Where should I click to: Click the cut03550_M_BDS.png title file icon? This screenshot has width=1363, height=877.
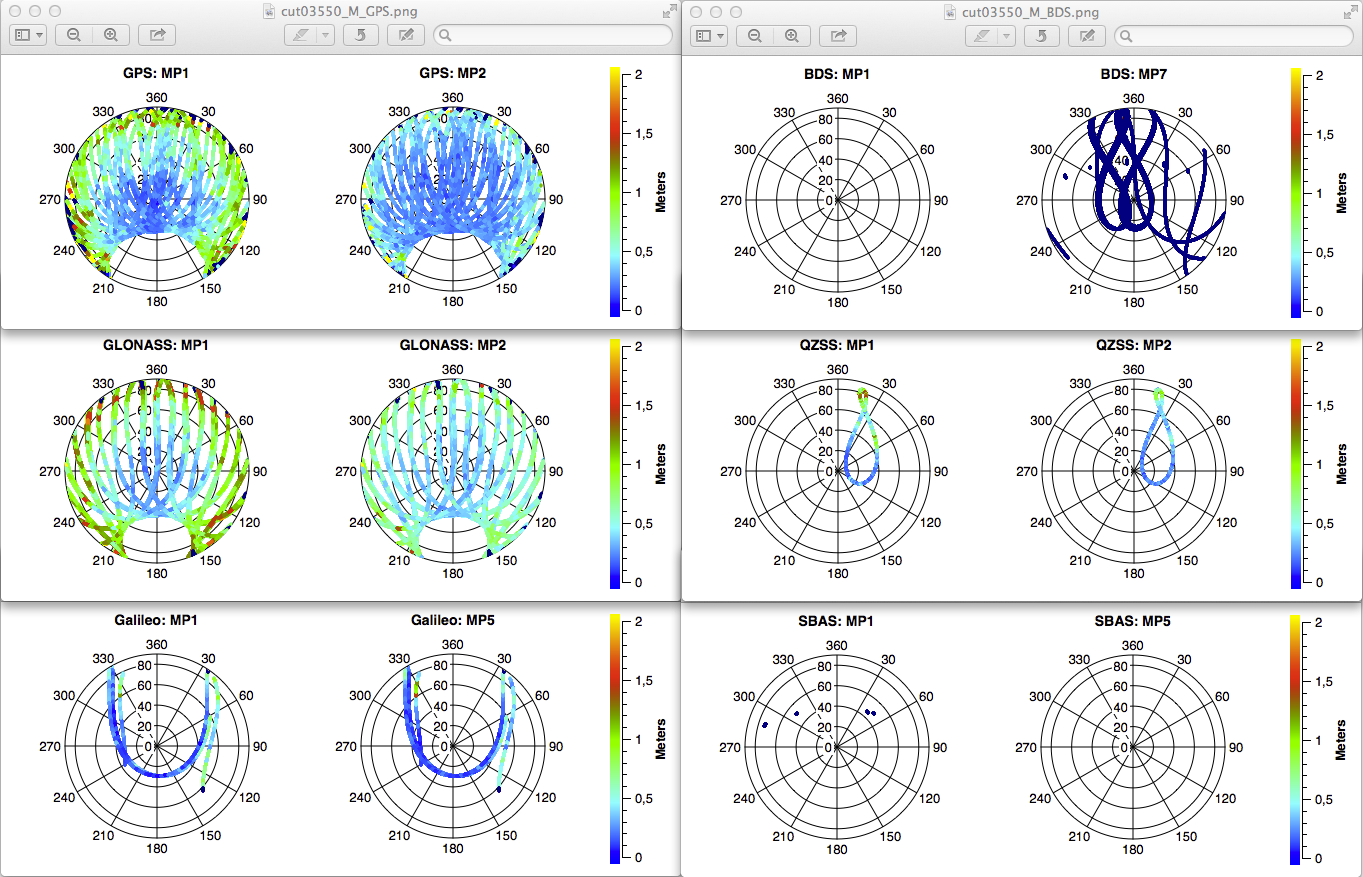951,12
